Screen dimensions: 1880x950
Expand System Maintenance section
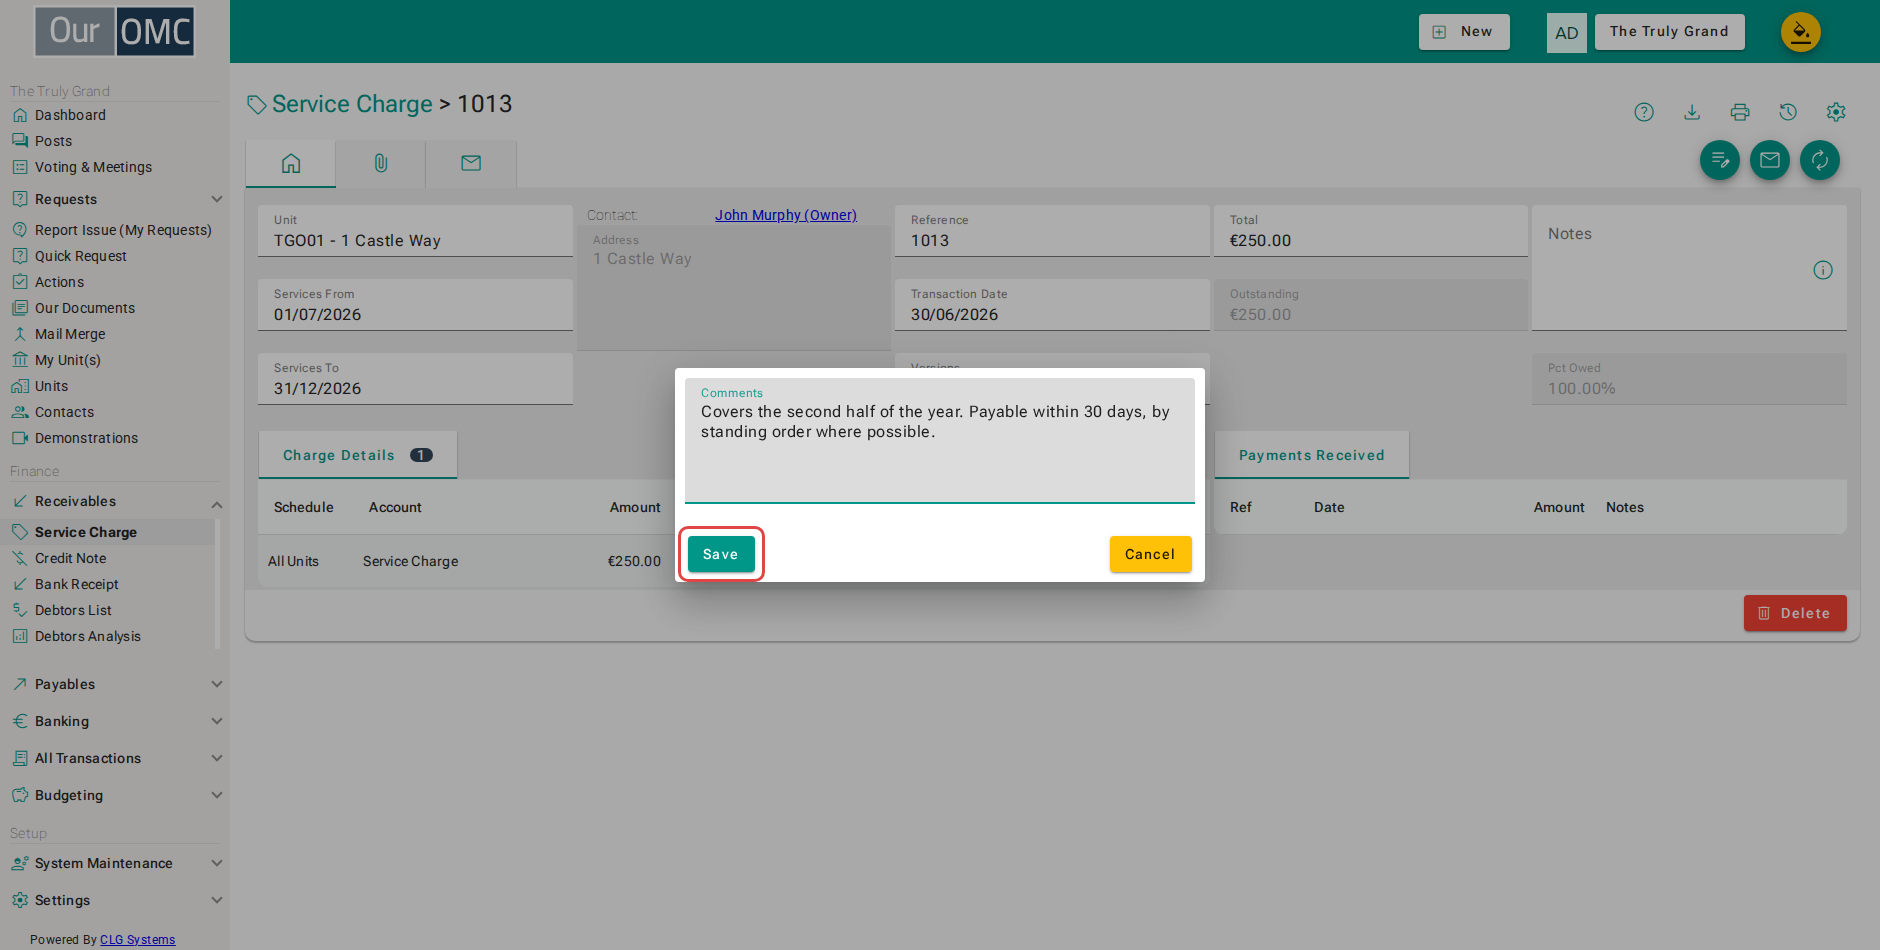point(115,863)
